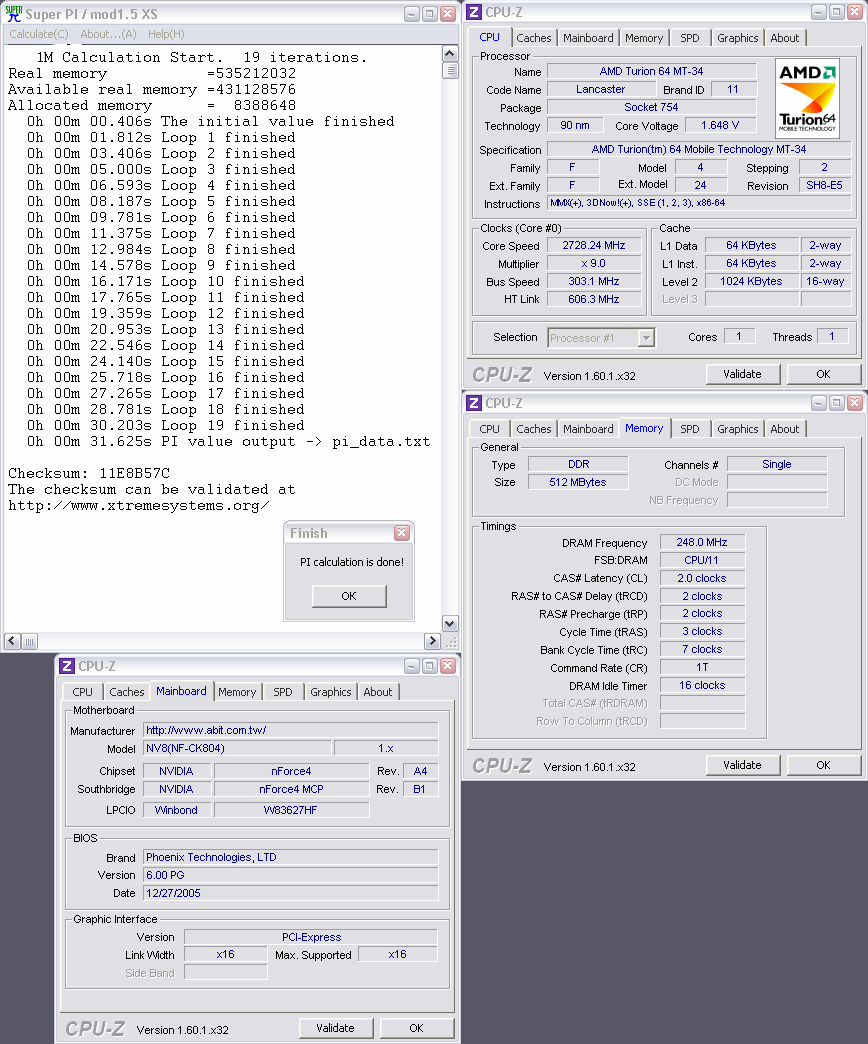868x1044 pixels.
Task: Click the NV8(NF-CK804) model field
Action: coord(237,748)
